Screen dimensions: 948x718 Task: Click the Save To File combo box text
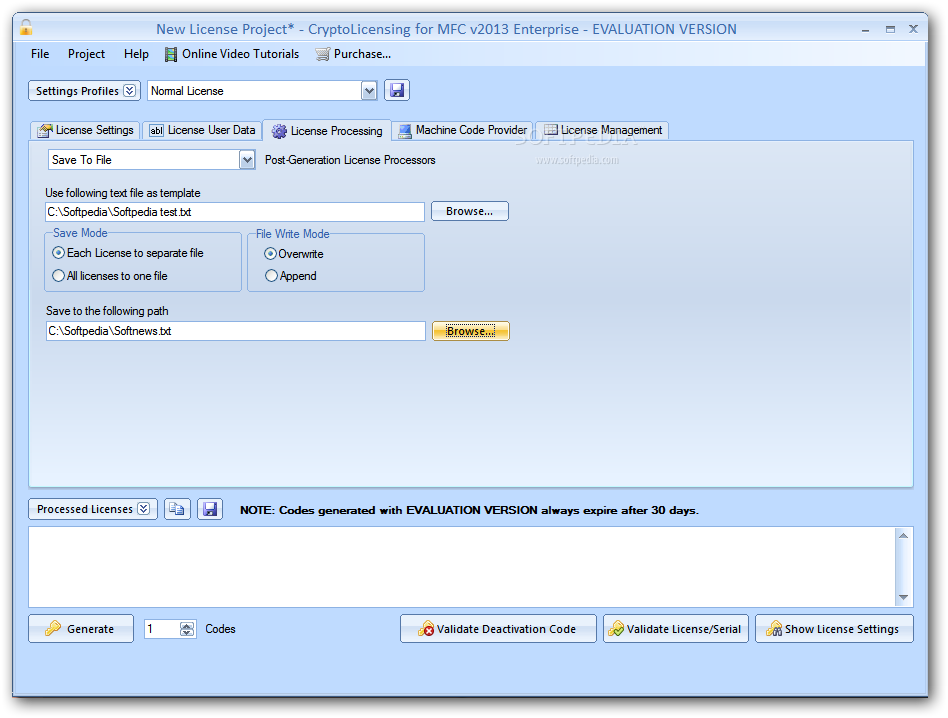(x=144, y=160)
